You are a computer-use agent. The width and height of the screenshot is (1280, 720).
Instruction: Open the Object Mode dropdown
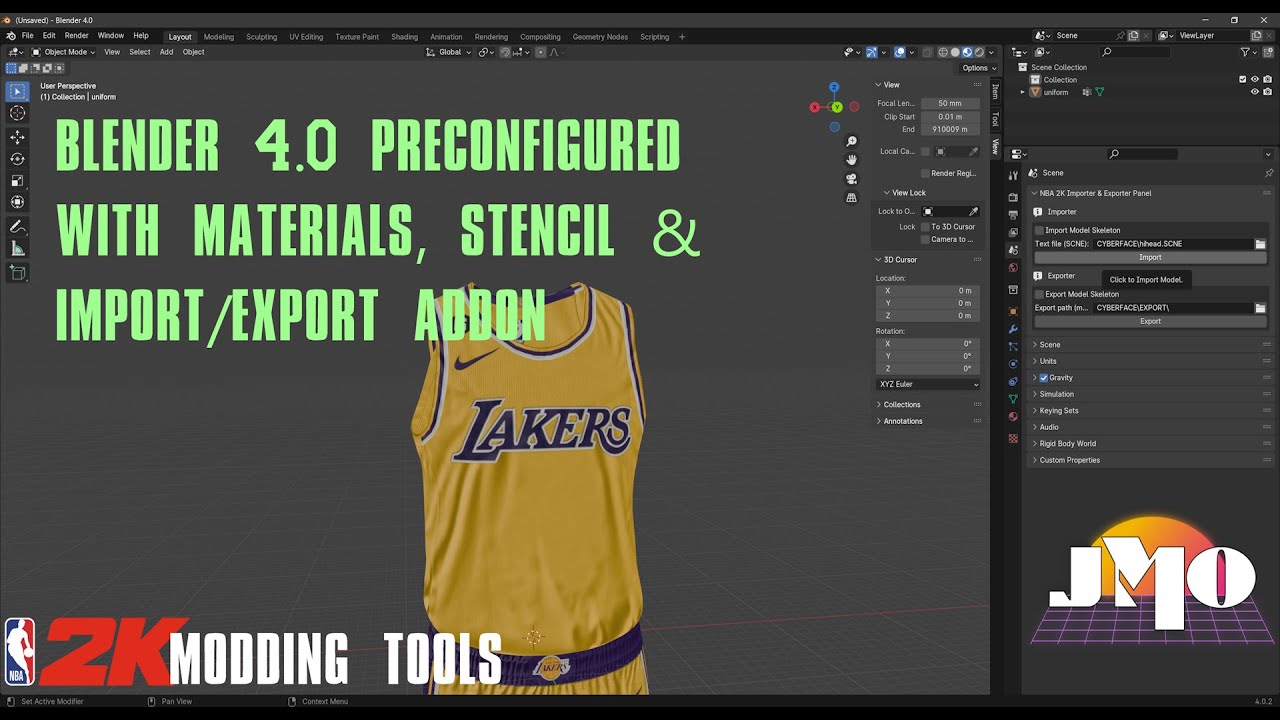63,52
